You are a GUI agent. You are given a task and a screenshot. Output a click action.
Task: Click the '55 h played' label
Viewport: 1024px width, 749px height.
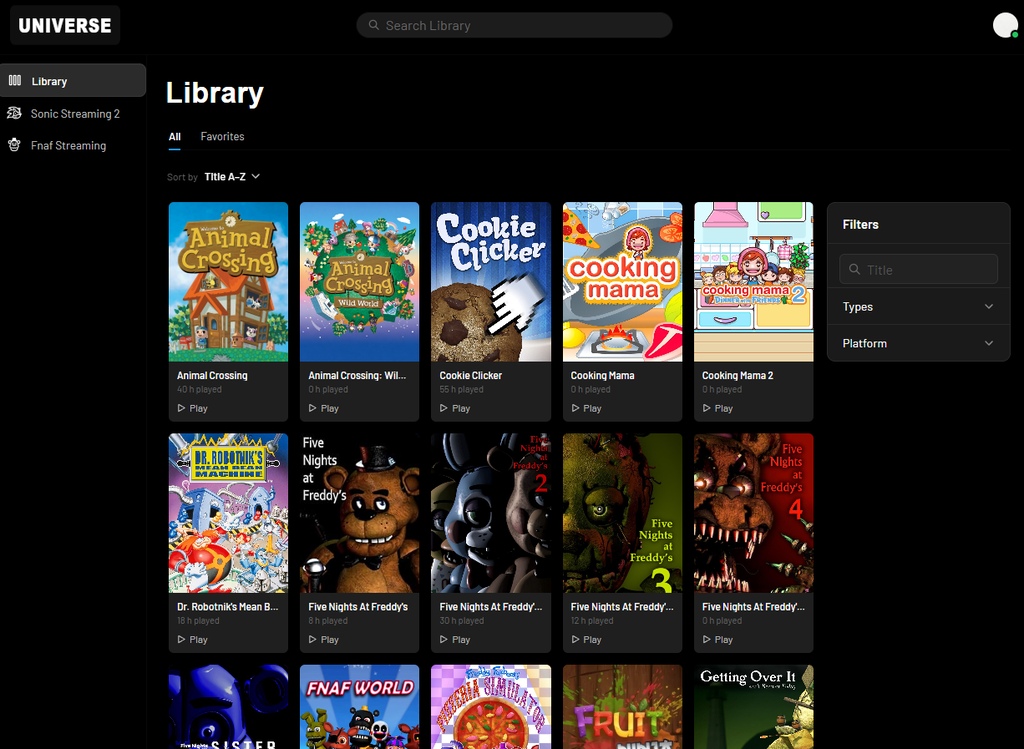click(x=461, y=389)
